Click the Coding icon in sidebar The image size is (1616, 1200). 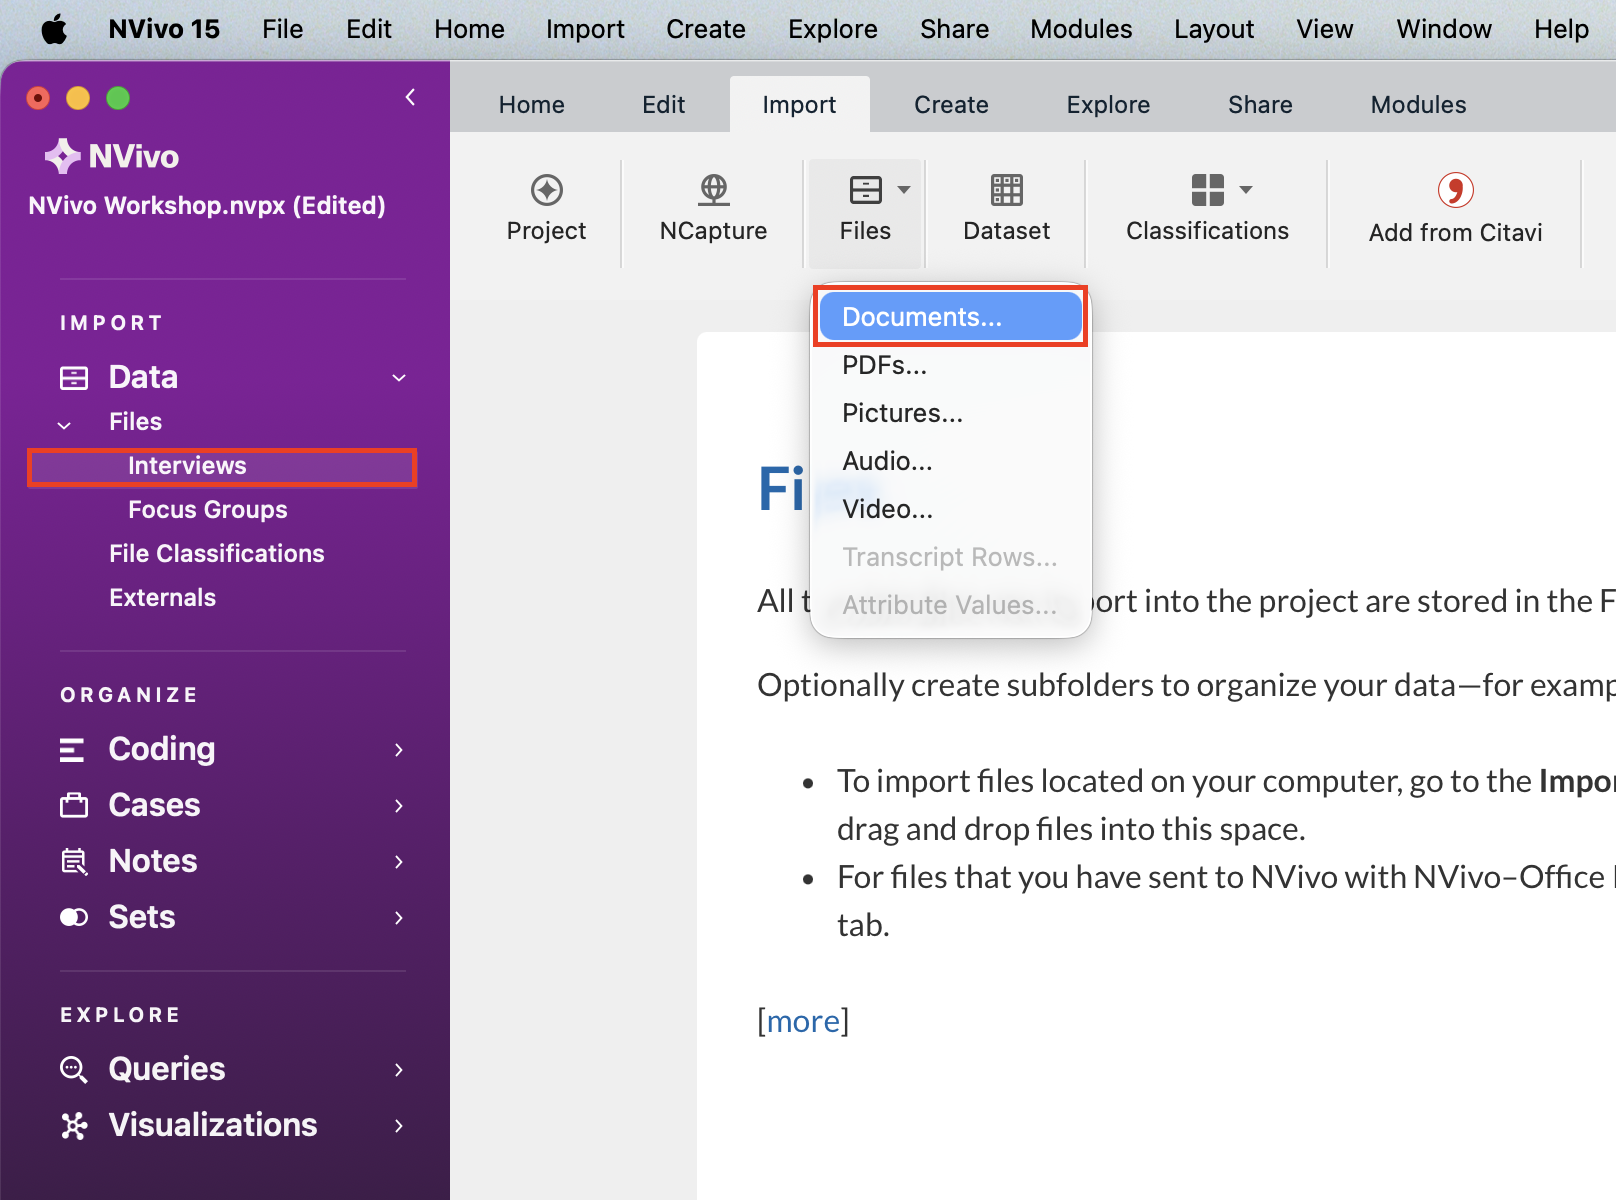[x=72, y=750]
